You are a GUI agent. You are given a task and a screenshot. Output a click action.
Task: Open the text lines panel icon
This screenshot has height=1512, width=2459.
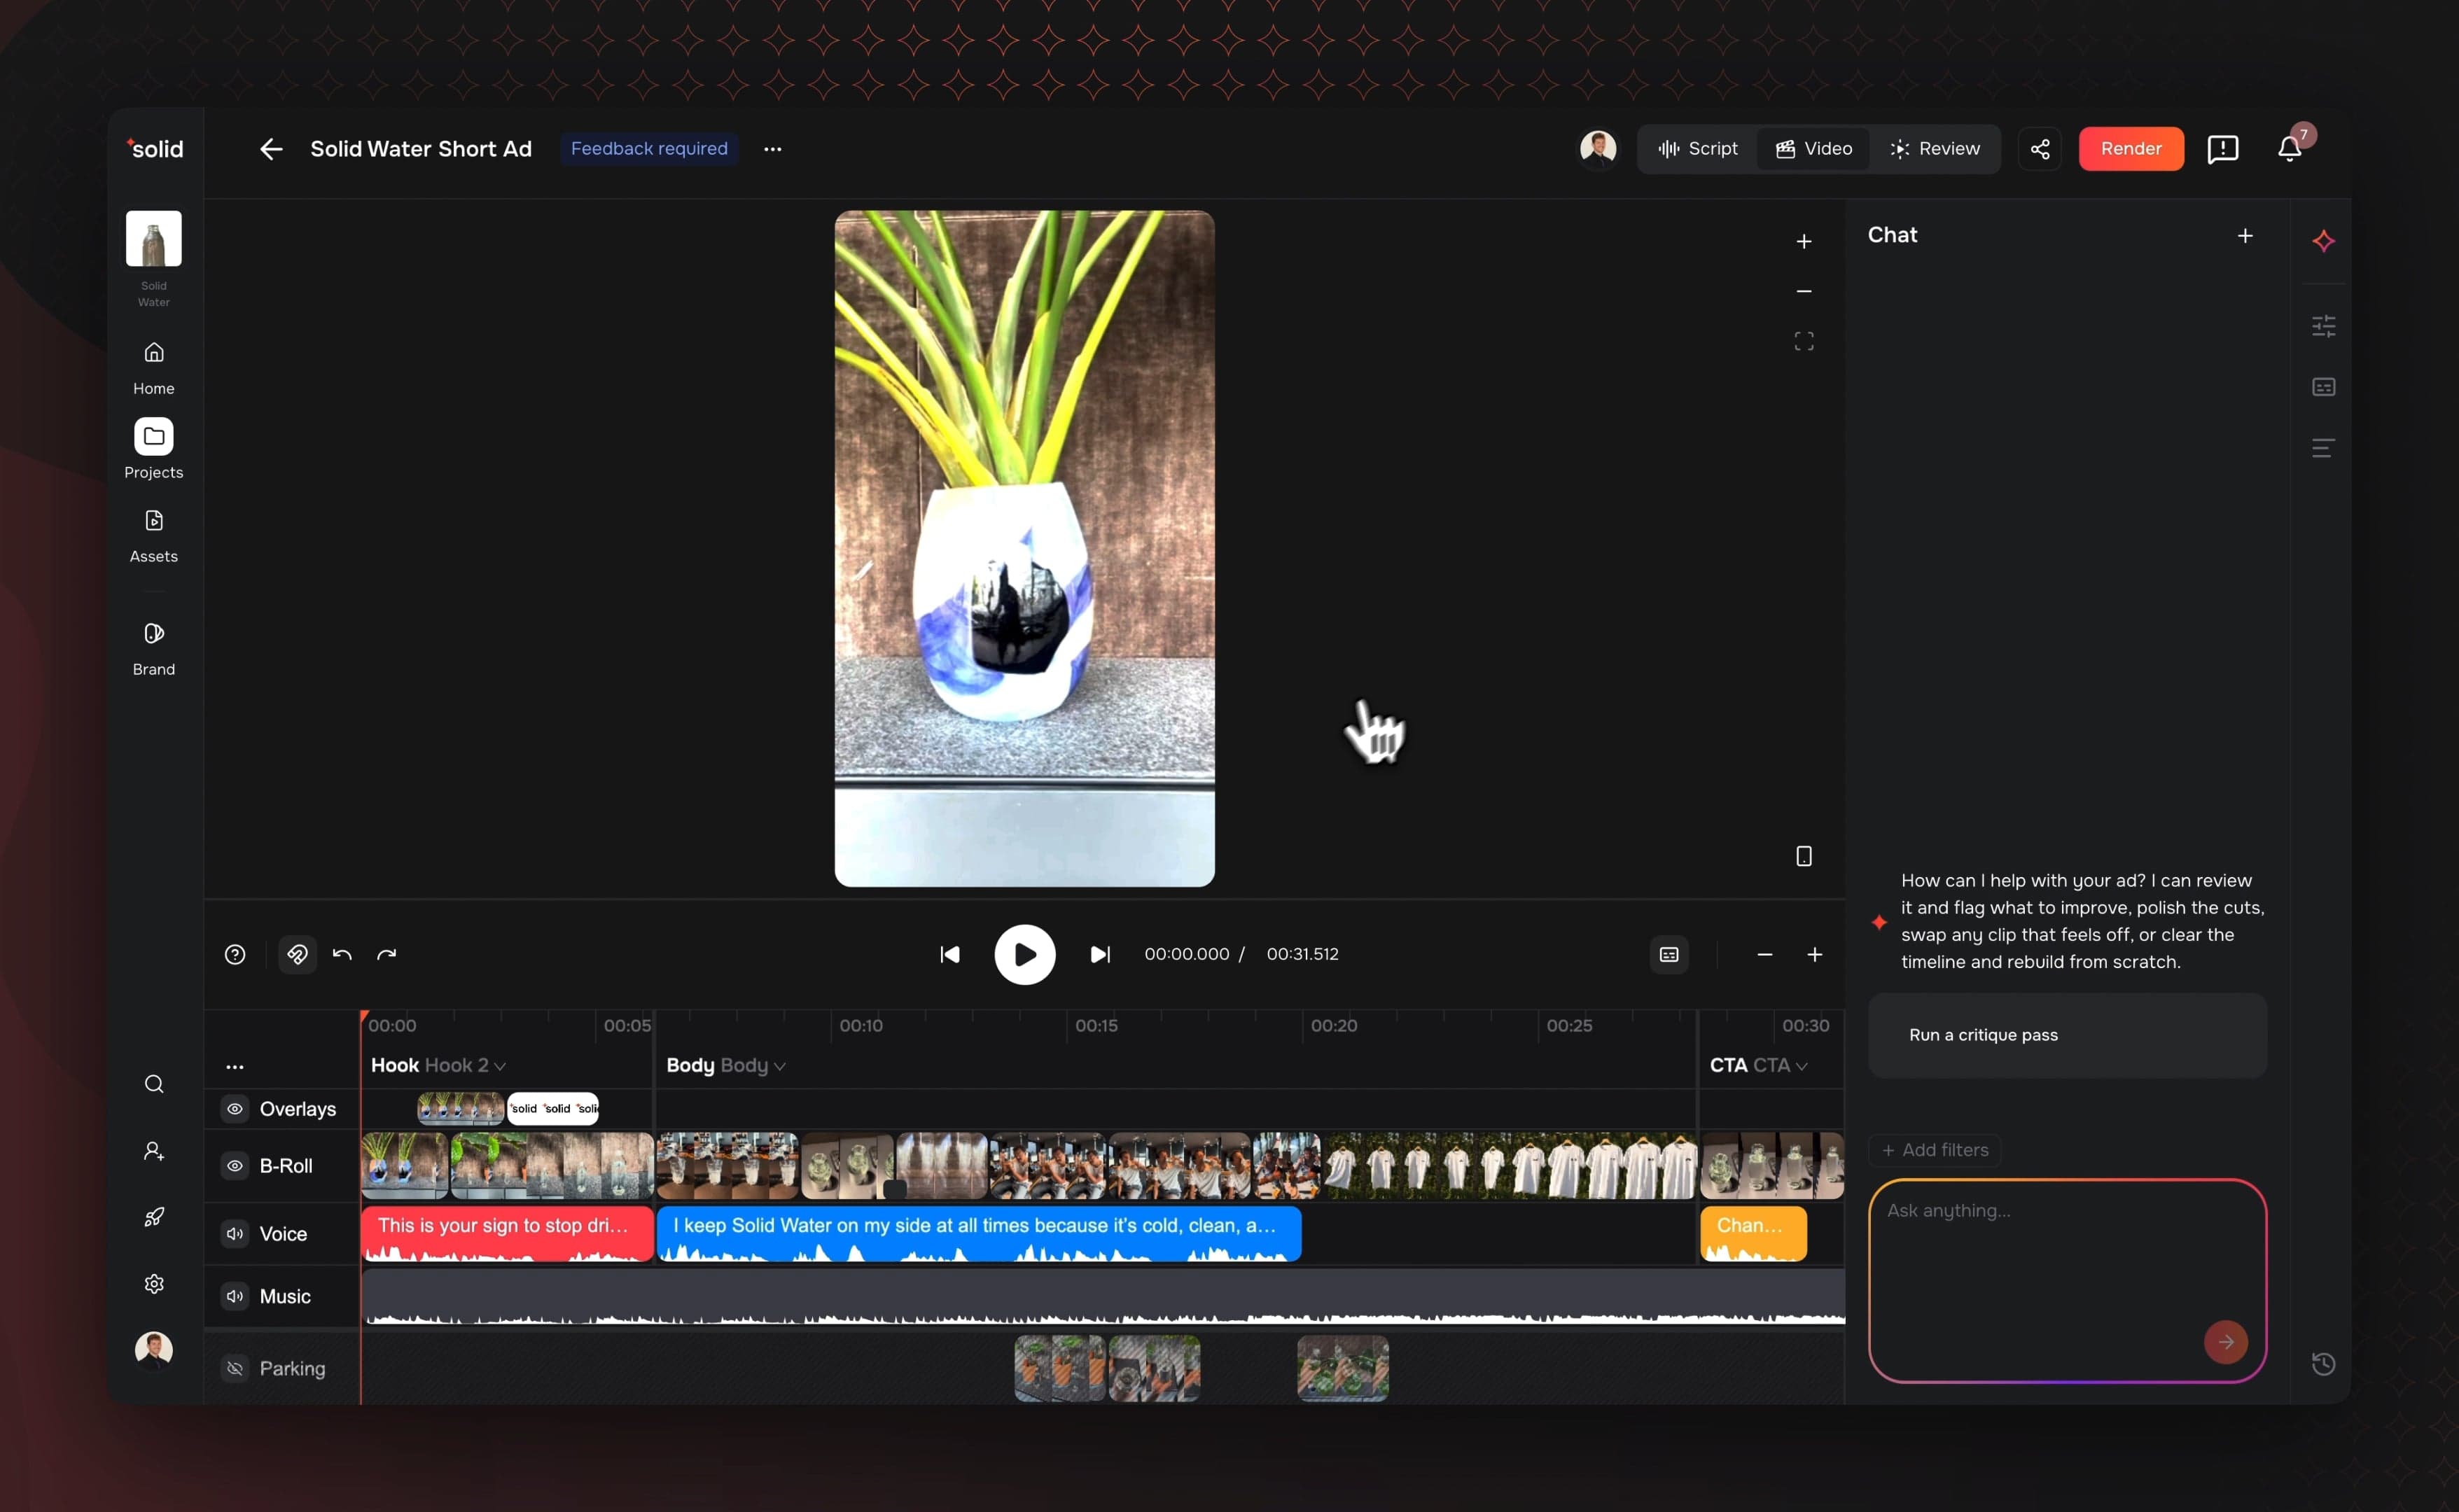pyautogui.click(x=2323, y=448)
